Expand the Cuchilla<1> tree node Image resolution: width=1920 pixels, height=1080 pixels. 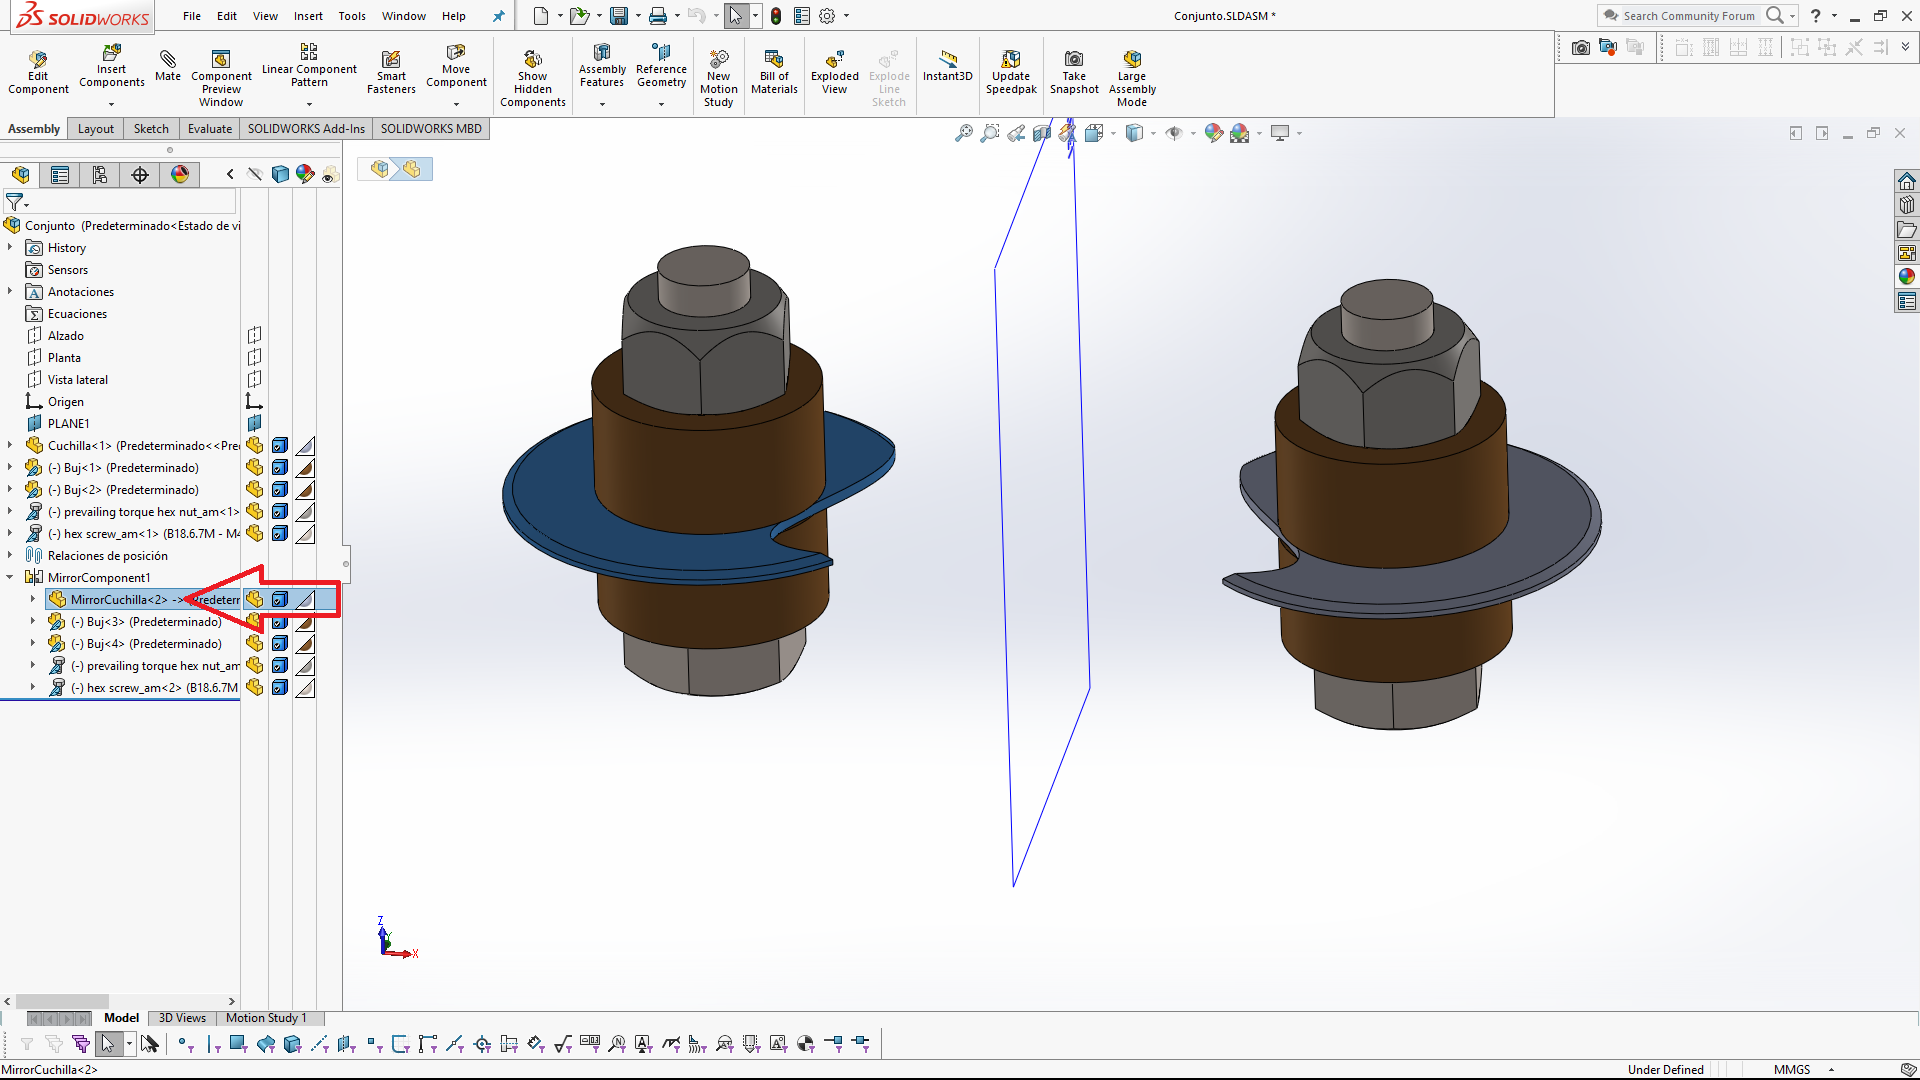[x=10, y=445]
